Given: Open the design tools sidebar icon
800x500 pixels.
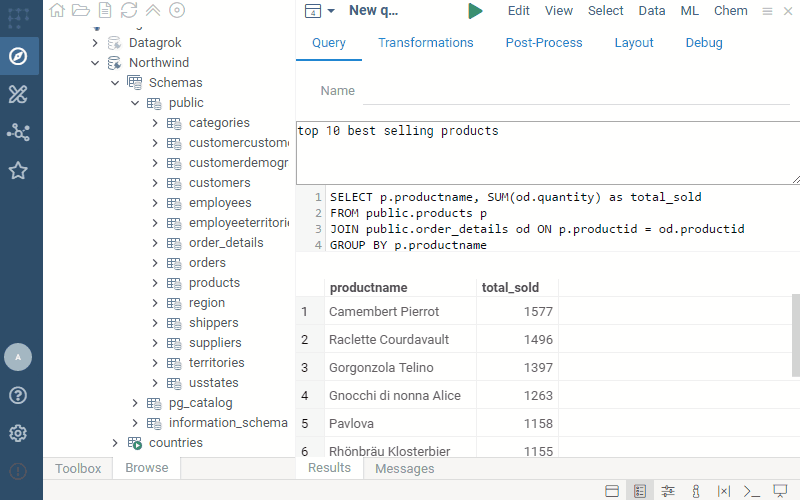Looking at the screenshot, I should click(x=18, y=94).
